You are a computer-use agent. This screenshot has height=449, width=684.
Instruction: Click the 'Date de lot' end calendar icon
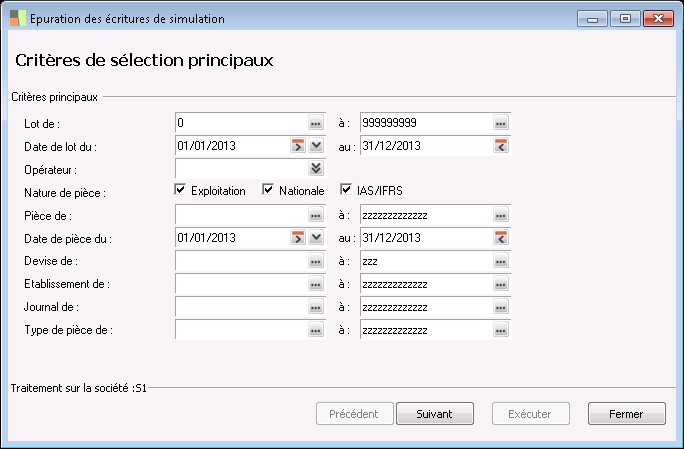pos(501,146)
